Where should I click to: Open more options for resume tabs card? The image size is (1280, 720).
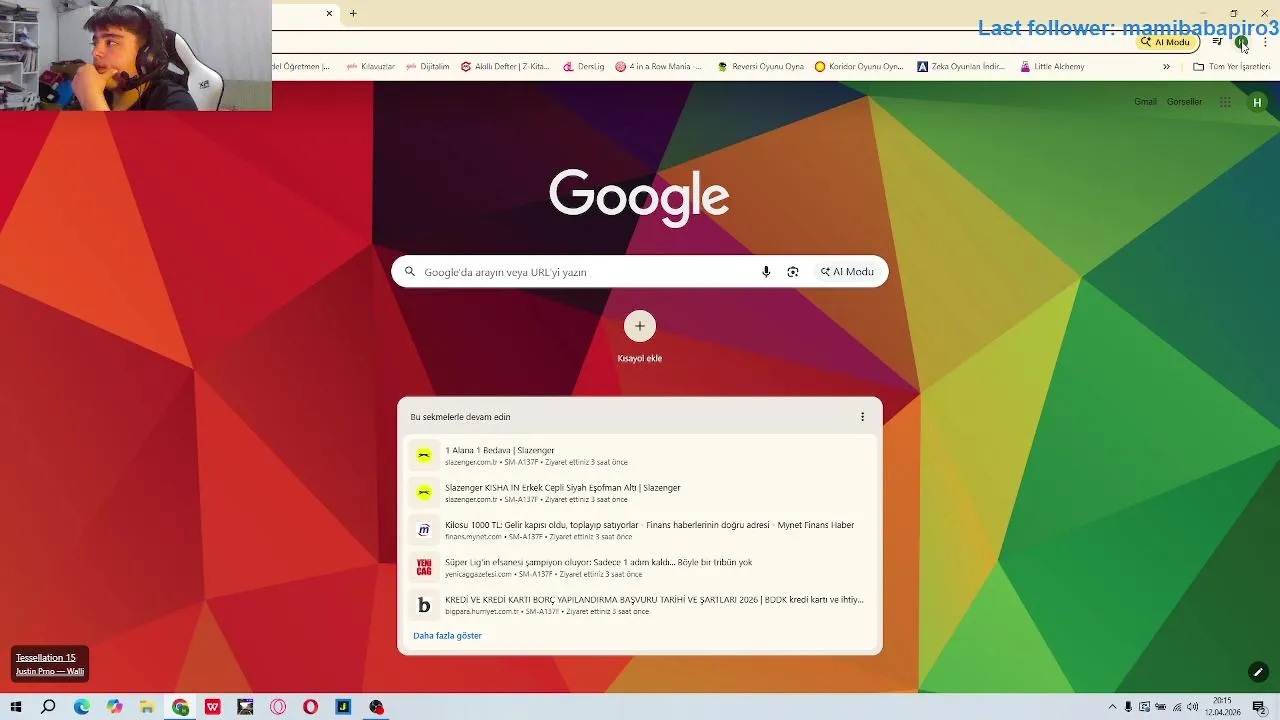click(x=862, y=417)
